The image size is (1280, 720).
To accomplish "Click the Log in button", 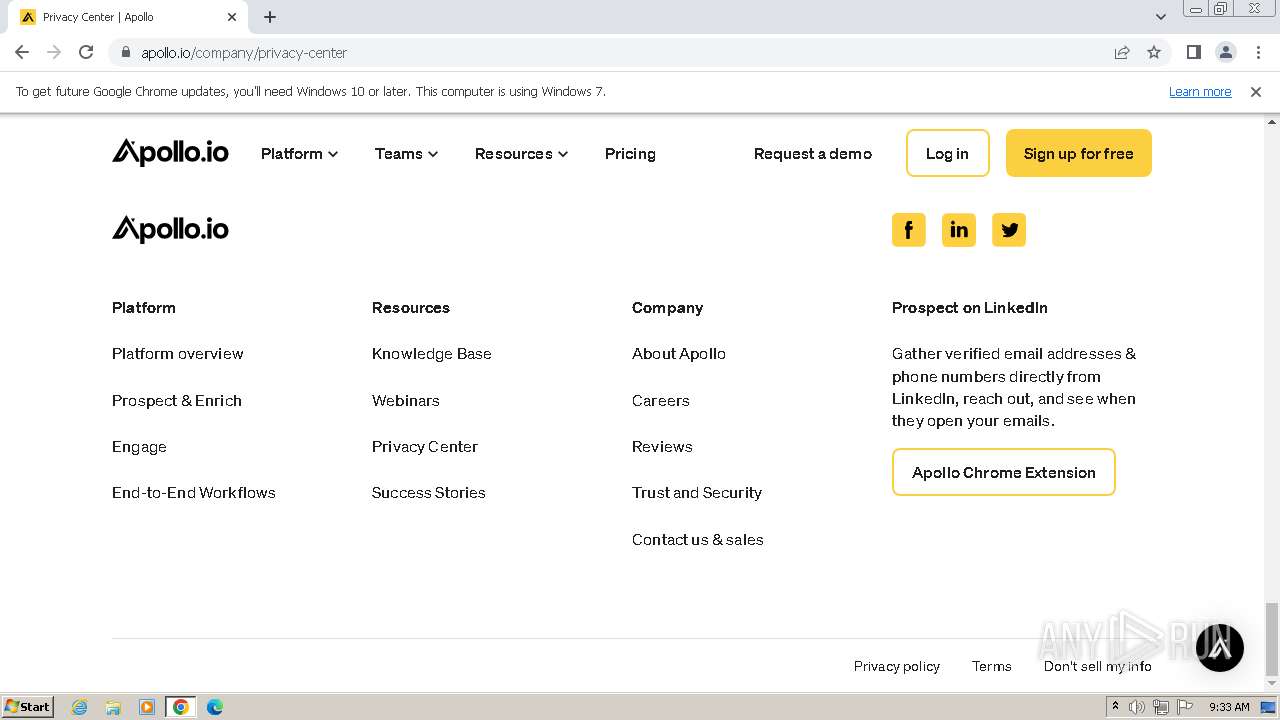I will click(947, 153).
